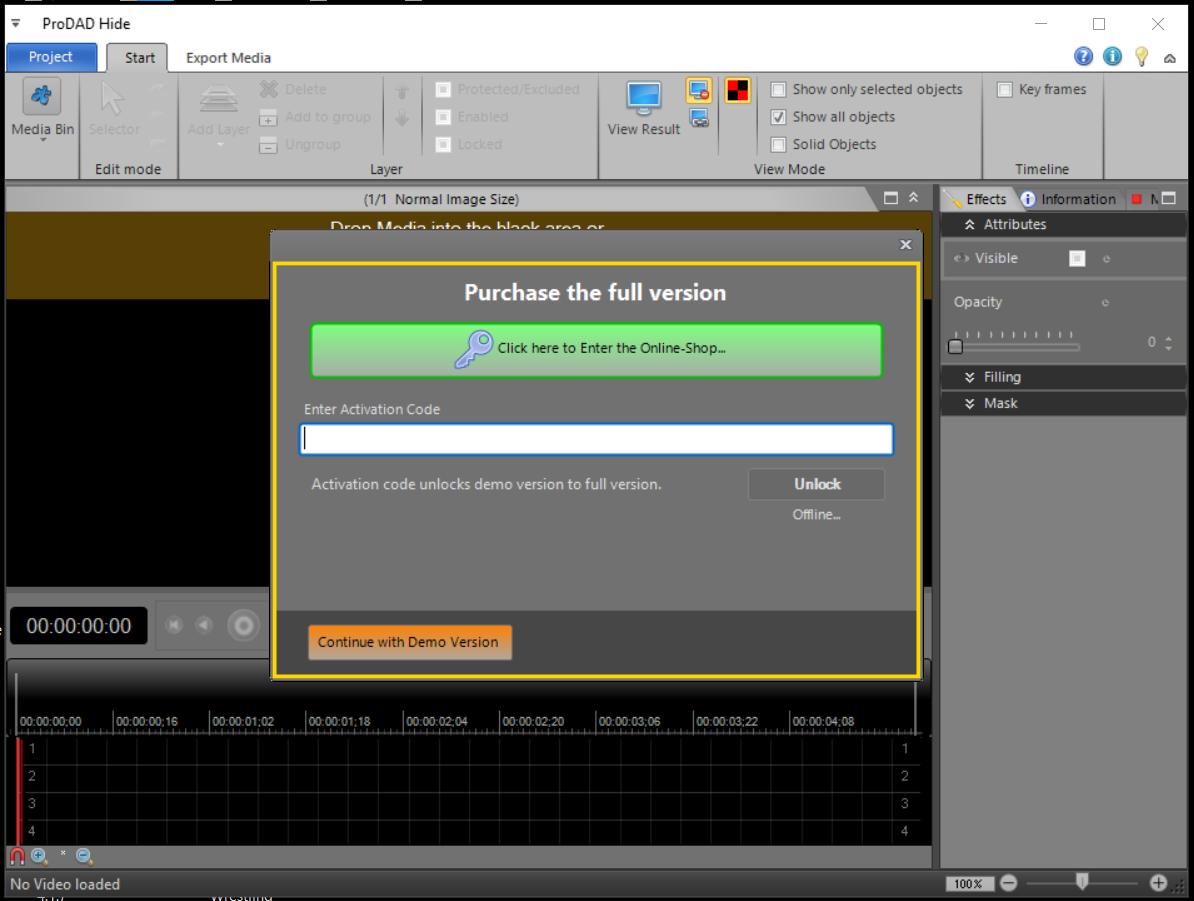
Task: Click the Enter Activation Code input field
Action: (596, 439)
